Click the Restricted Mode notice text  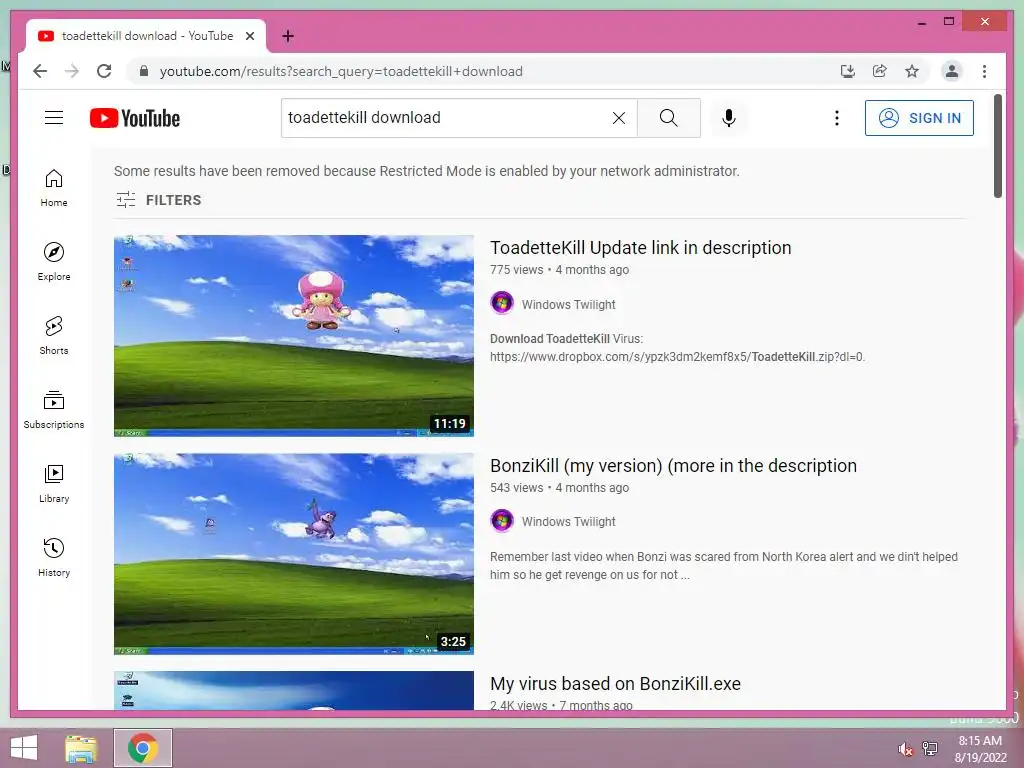tap(426, 171)
